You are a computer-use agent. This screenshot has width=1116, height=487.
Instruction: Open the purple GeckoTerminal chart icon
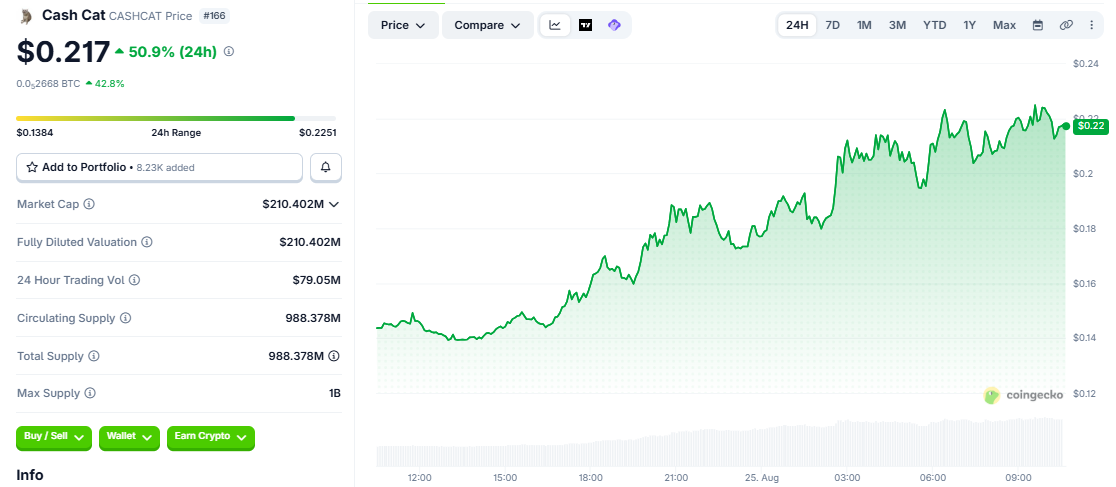(x=614, y=25)
